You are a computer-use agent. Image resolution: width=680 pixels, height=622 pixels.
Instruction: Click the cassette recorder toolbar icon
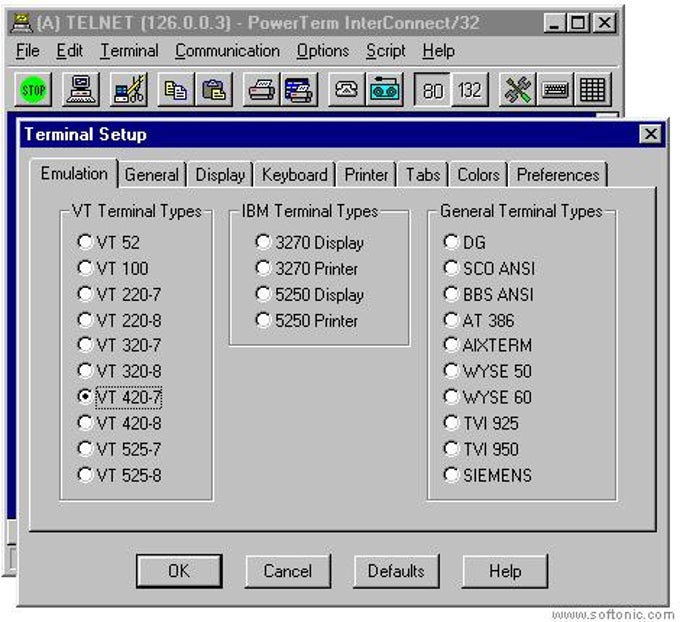[385, 90]
